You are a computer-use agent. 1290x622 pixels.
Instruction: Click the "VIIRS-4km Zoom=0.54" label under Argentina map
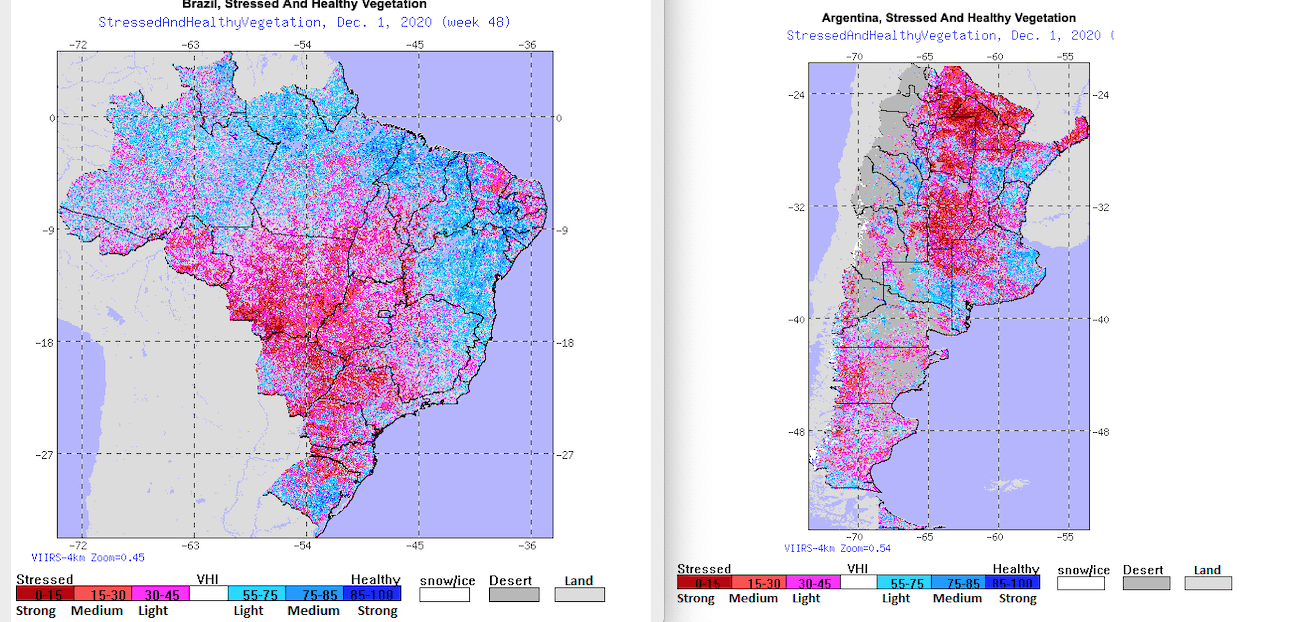point(837,547)
